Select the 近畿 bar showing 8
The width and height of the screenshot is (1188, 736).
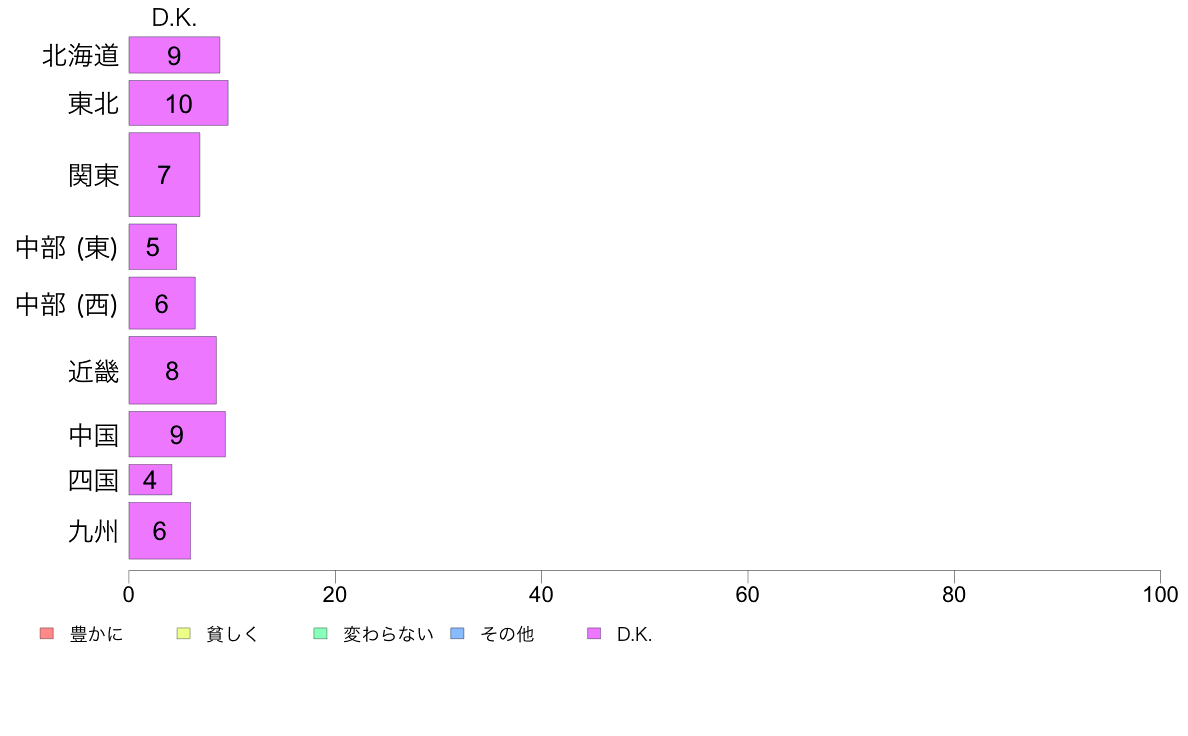coord(173,371)
